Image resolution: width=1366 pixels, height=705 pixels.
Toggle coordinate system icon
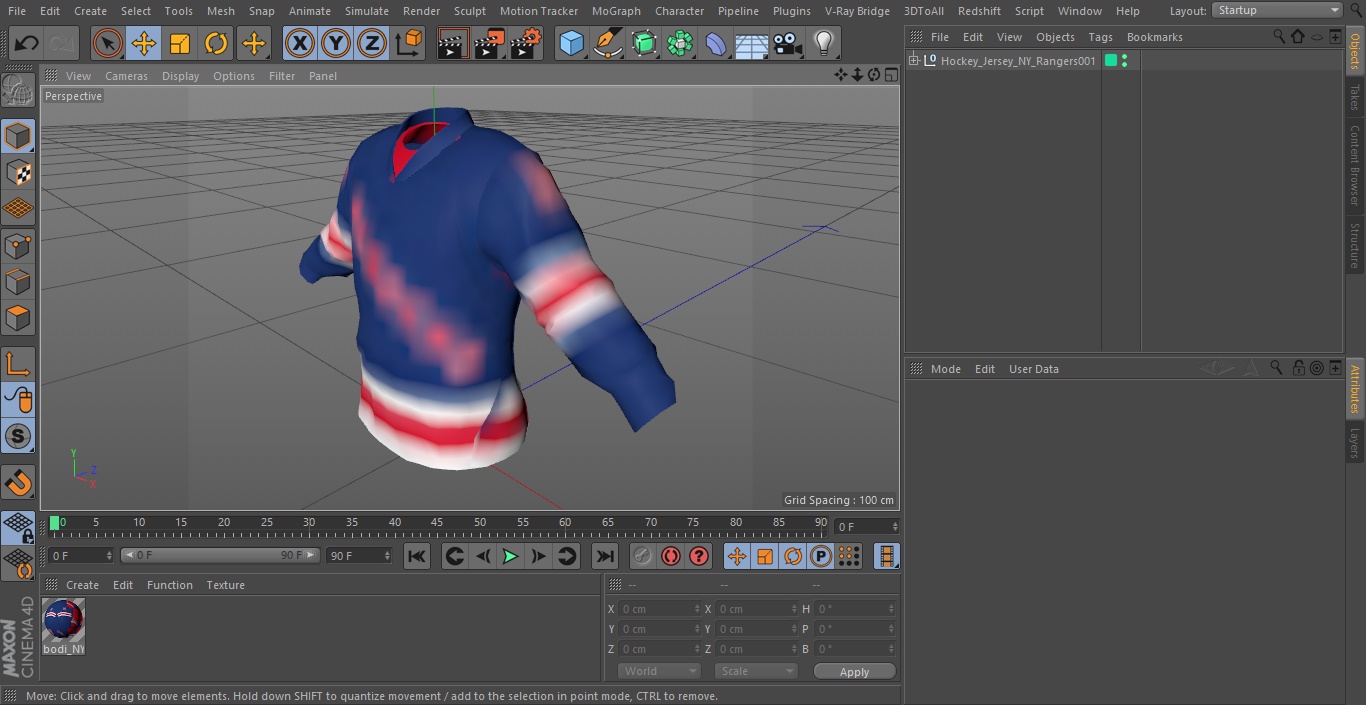point(409,43)
